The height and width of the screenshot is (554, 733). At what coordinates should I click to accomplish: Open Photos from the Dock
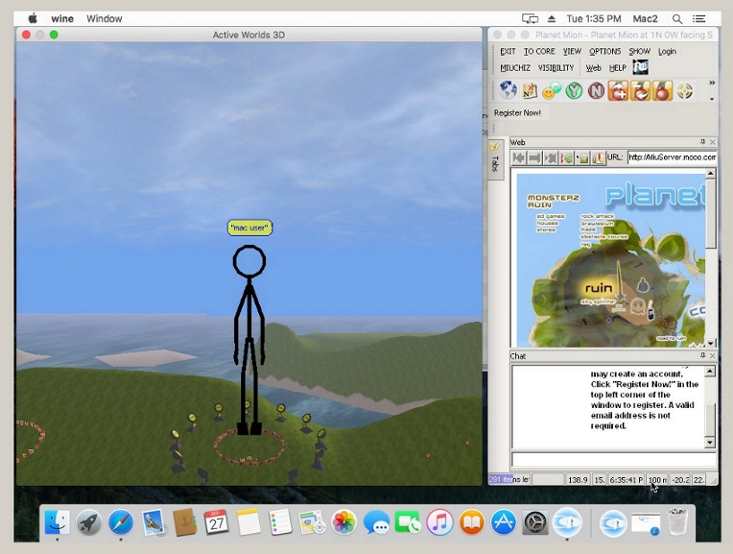344,522
